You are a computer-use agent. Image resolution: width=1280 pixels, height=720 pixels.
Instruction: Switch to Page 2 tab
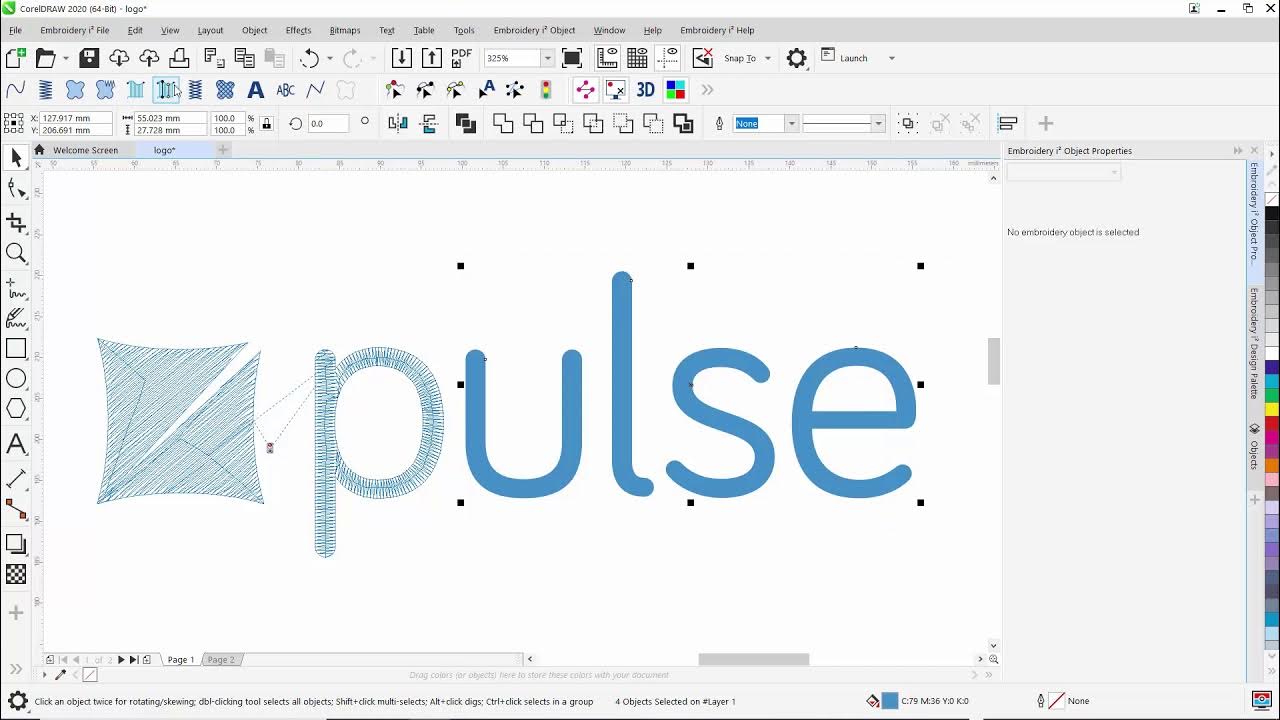point(221,660)
